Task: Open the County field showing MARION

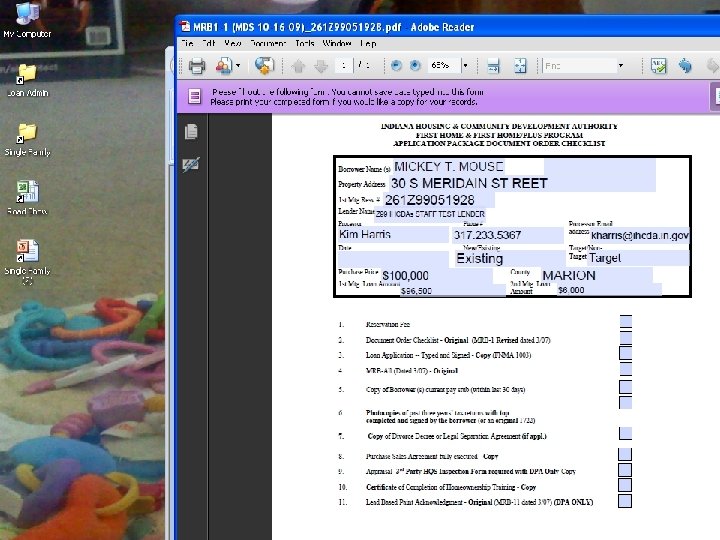Action: click(596, 276)
